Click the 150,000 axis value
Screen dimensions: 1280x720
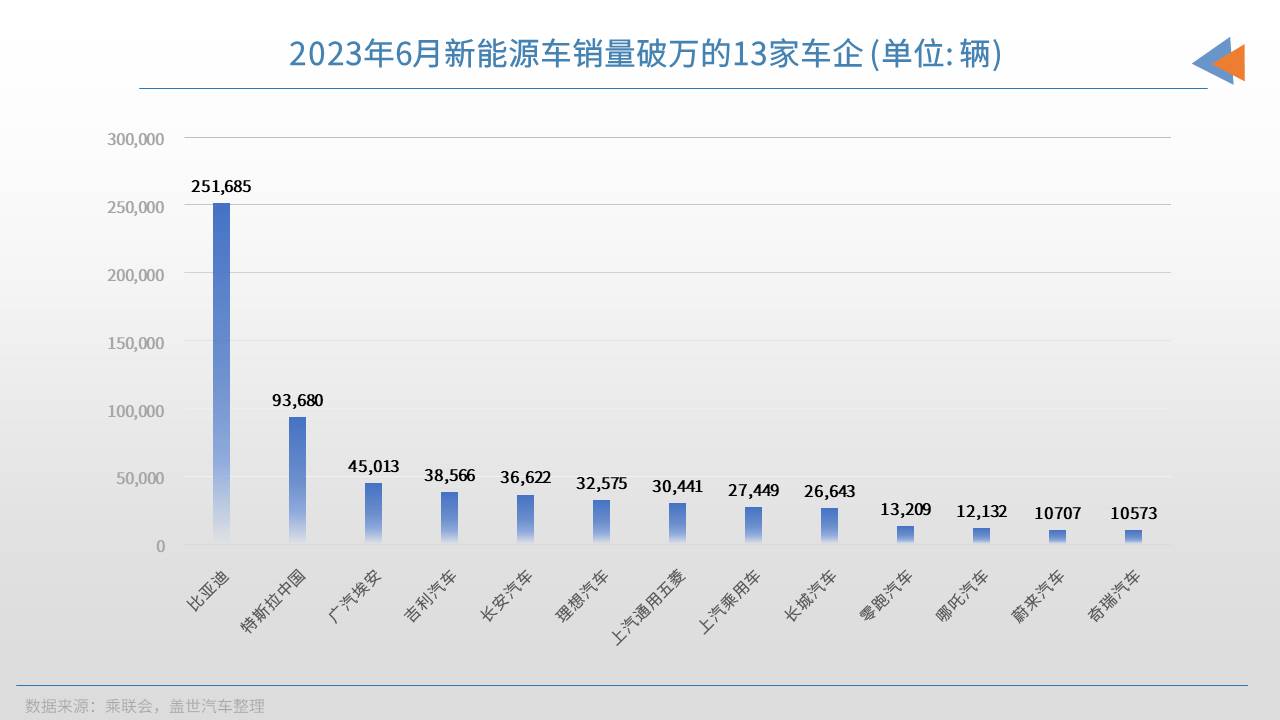point(136,342)
